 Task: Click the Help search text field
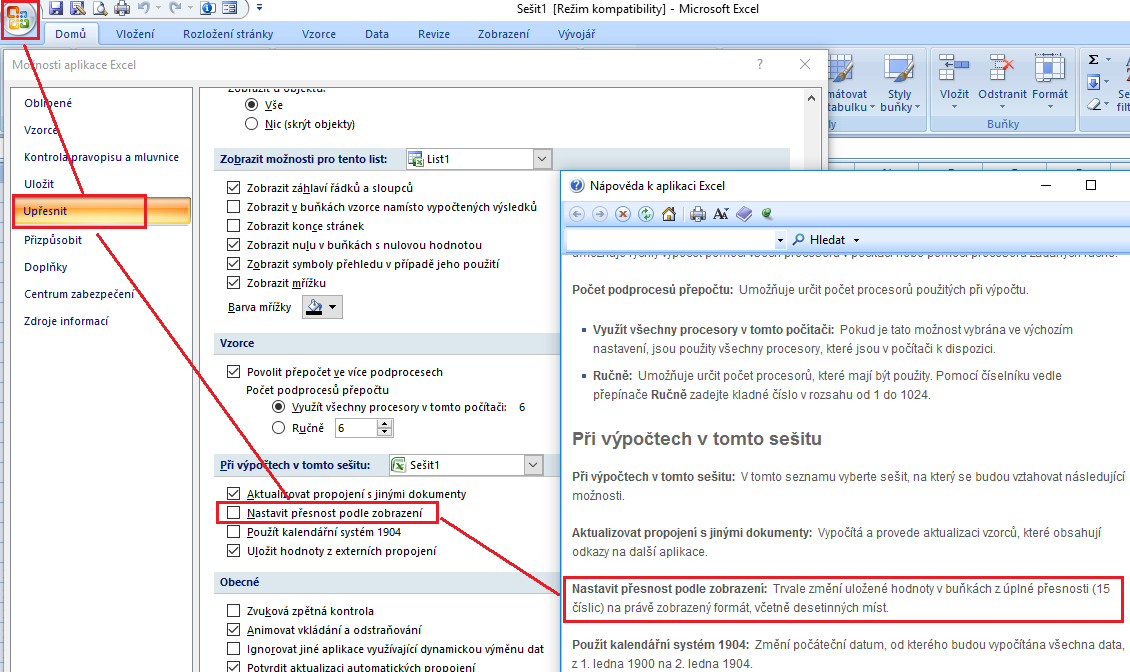click(x=671, y=240)
